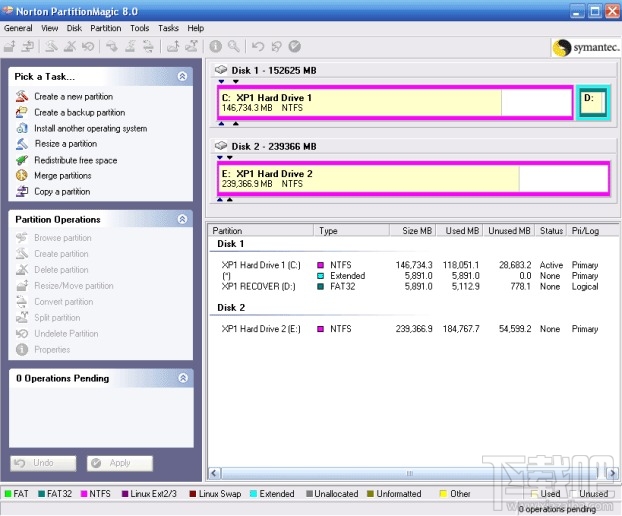
Task: Start the Create a new partition task
Action: (x=73, y=96)
